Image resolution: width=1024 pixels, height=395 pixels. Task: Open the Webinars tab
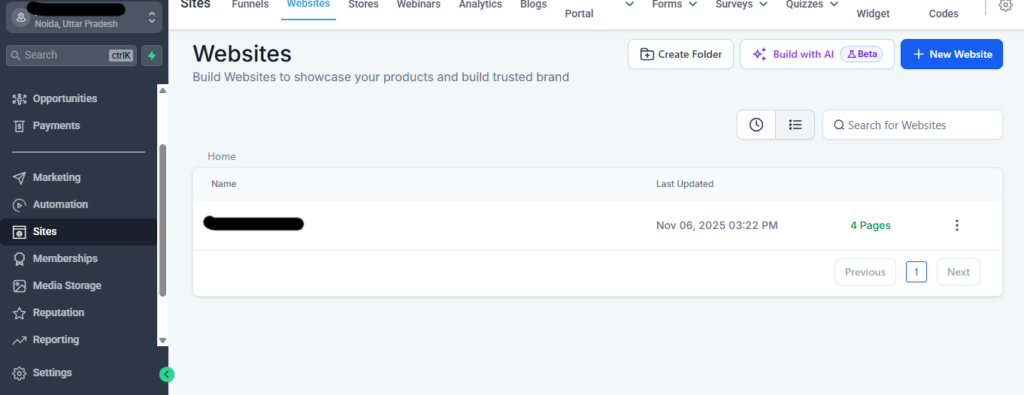pos(419,4)
